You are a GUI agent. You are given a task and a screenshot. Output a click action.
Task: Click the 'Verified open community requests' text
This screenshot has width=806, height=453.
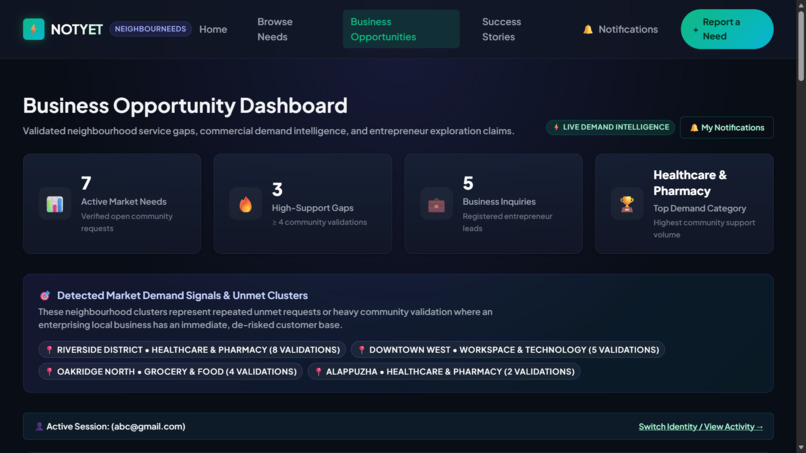[126, 222]
